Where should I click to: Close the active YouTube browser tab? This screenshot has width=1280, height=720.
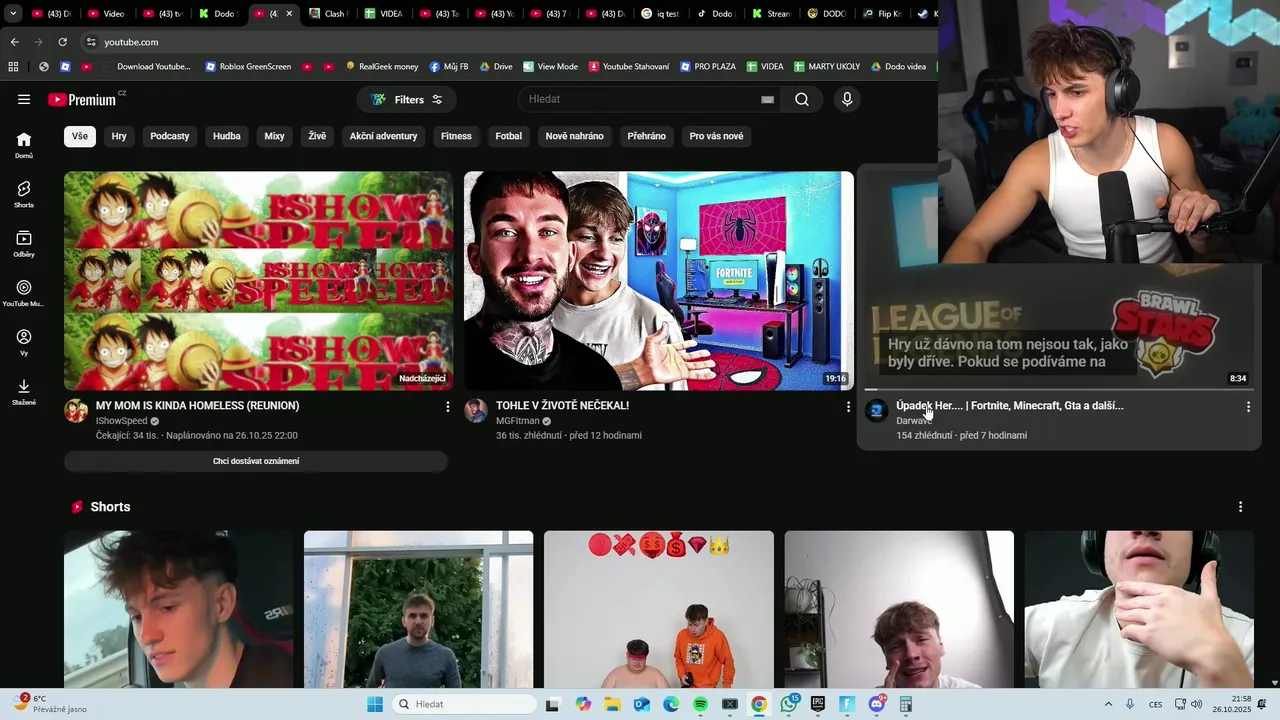point(289,14)
